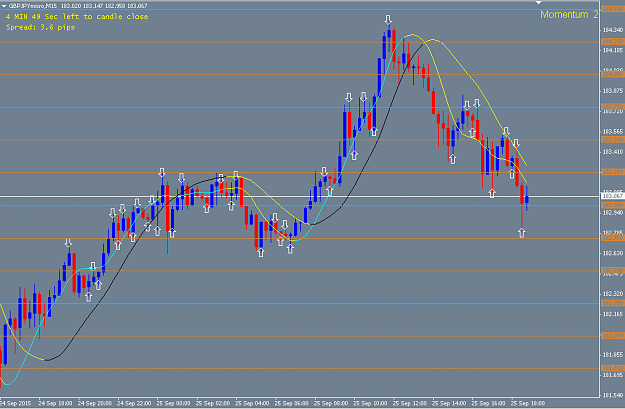
Task: Click the orange 184.500 level label
Action: (613, 9)
